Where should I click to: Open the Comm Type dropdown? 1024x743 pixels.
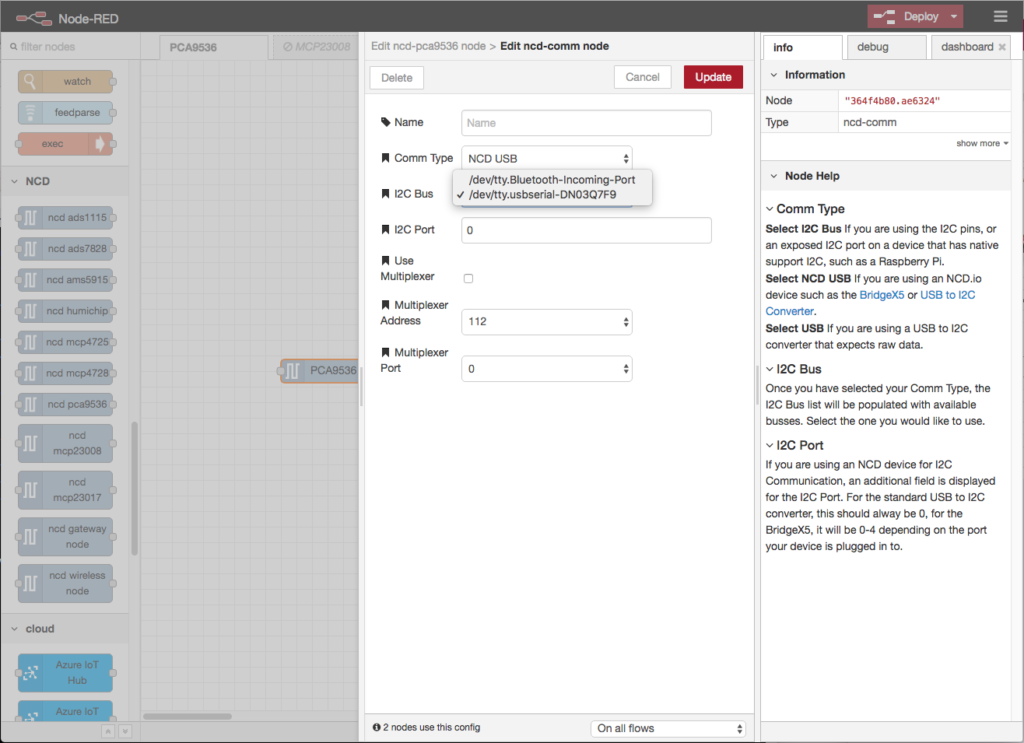546,158
